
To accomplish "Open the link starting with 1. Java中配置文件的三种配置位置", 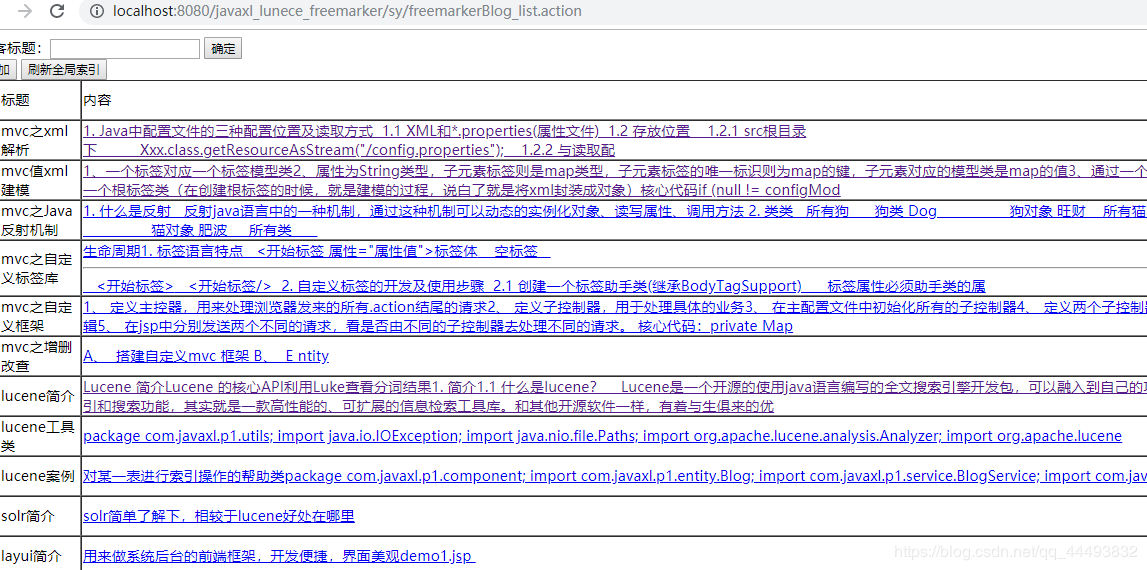I will click(x=444, y=131).
